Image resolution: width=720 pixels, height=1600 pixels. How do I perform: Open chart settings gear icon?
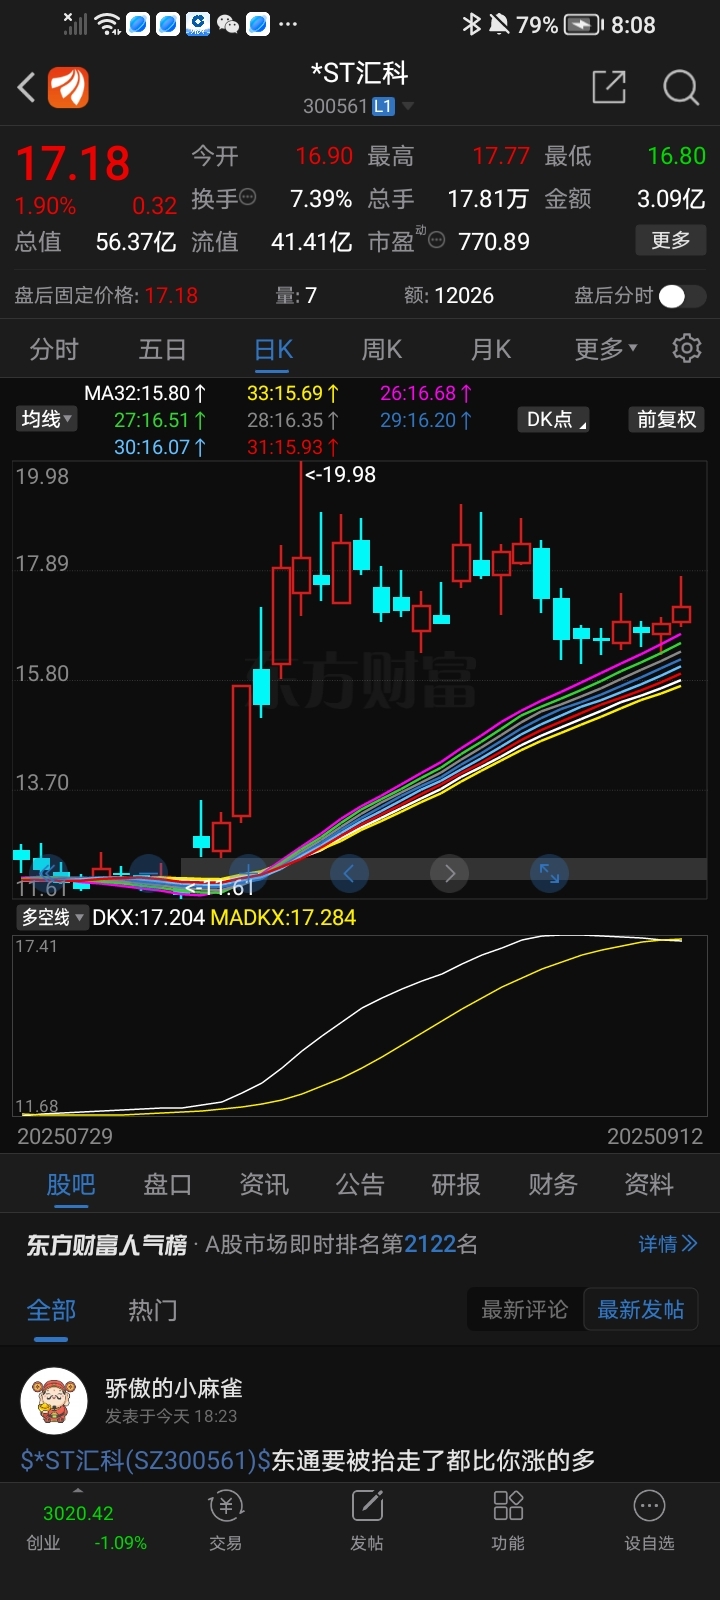click(x=687, y=349)
